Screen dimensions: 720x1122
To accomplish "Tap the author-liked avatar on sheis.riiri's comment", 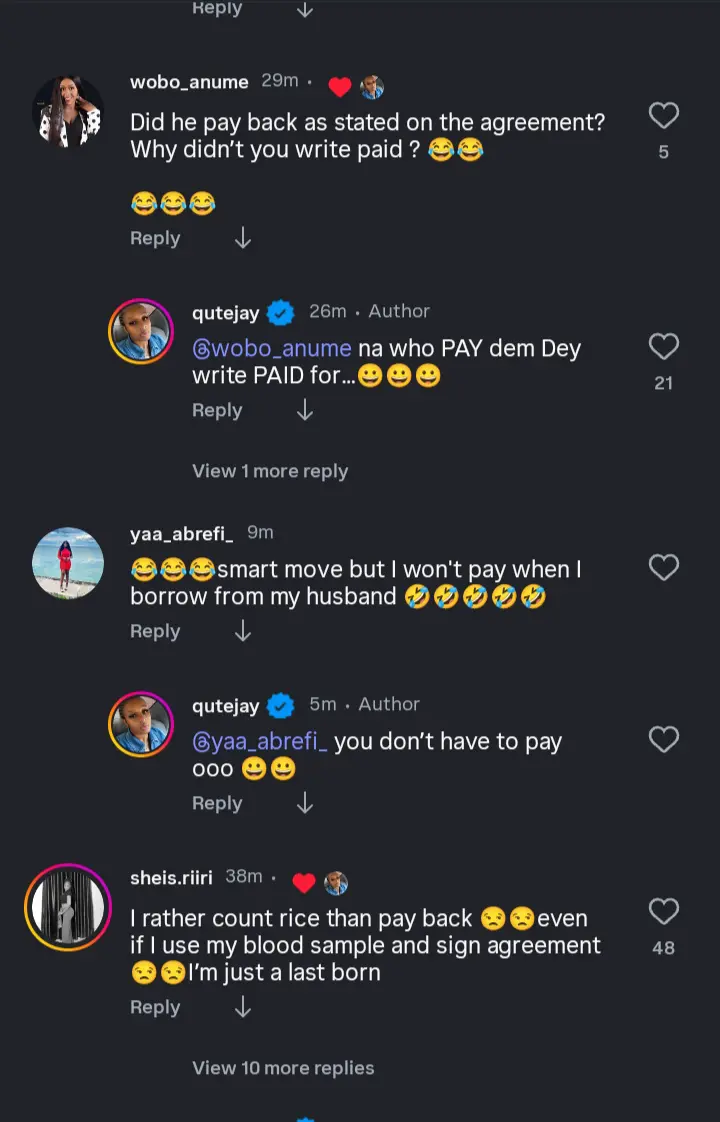I will 336,882.
